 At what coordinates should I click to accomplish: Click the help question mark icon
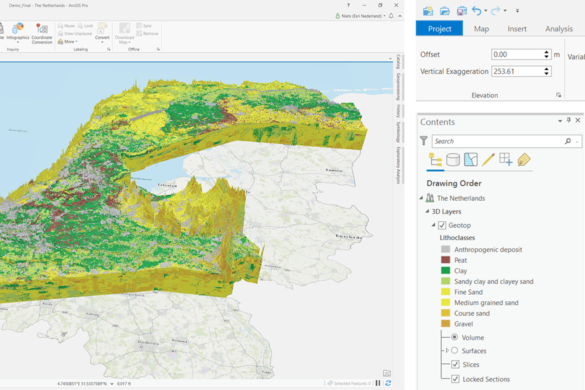pyautogui.click(x=348, y=5)
